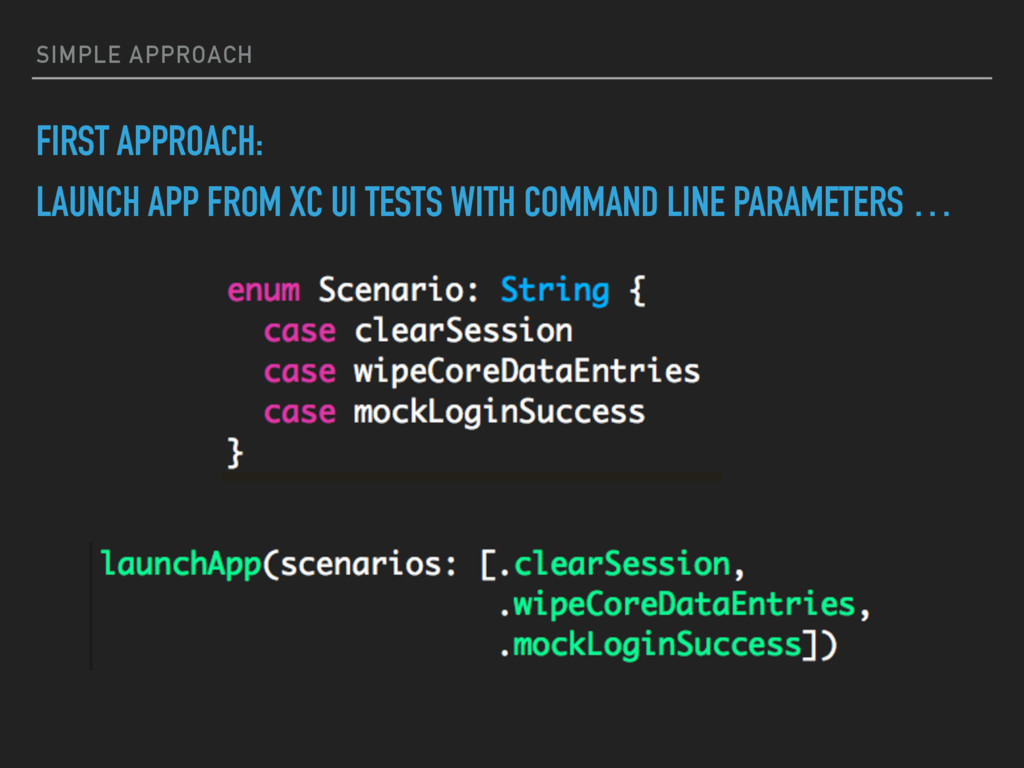Select the green .clearSession argument
Viewport: 1024px width, 768px height.
click(622, 564)
